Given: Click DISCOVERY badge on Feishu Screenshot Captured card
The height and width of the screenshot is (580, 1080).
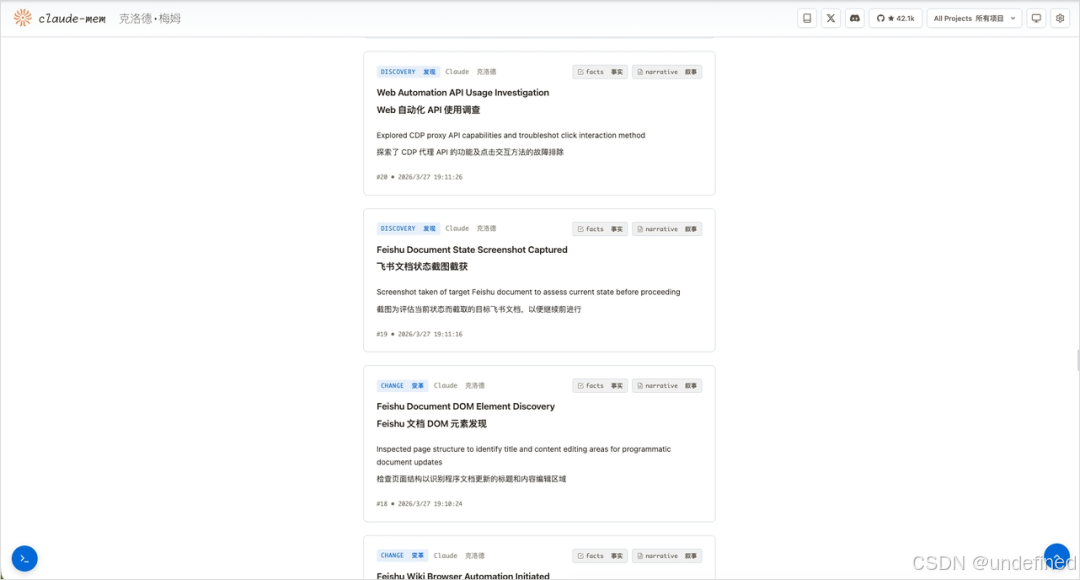Looking at the screenshot, I should (x=408, y=229).
